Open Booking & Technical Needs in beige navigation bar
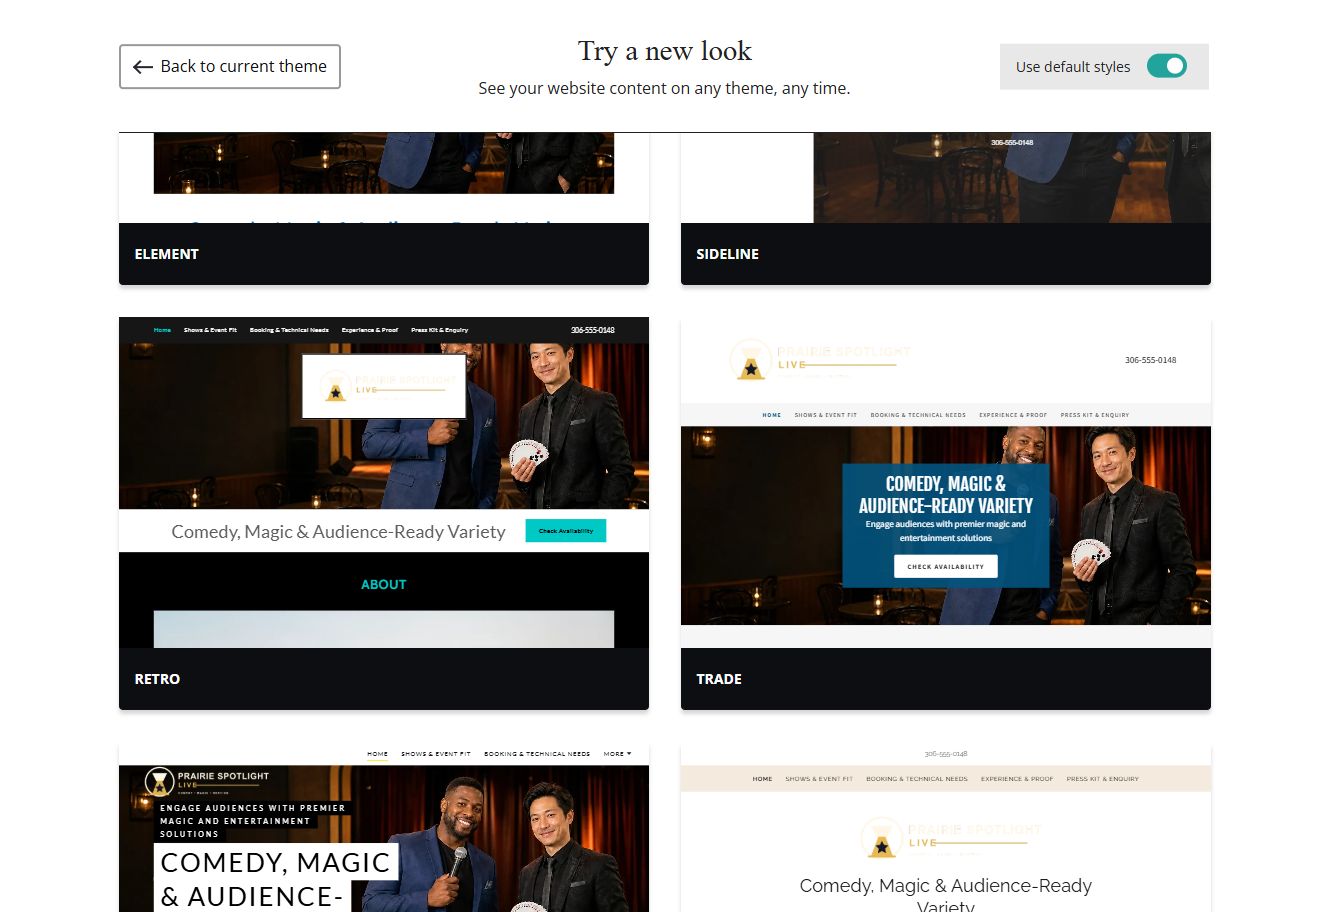This screenshot has width=1329, height=912. click(917, 779)
